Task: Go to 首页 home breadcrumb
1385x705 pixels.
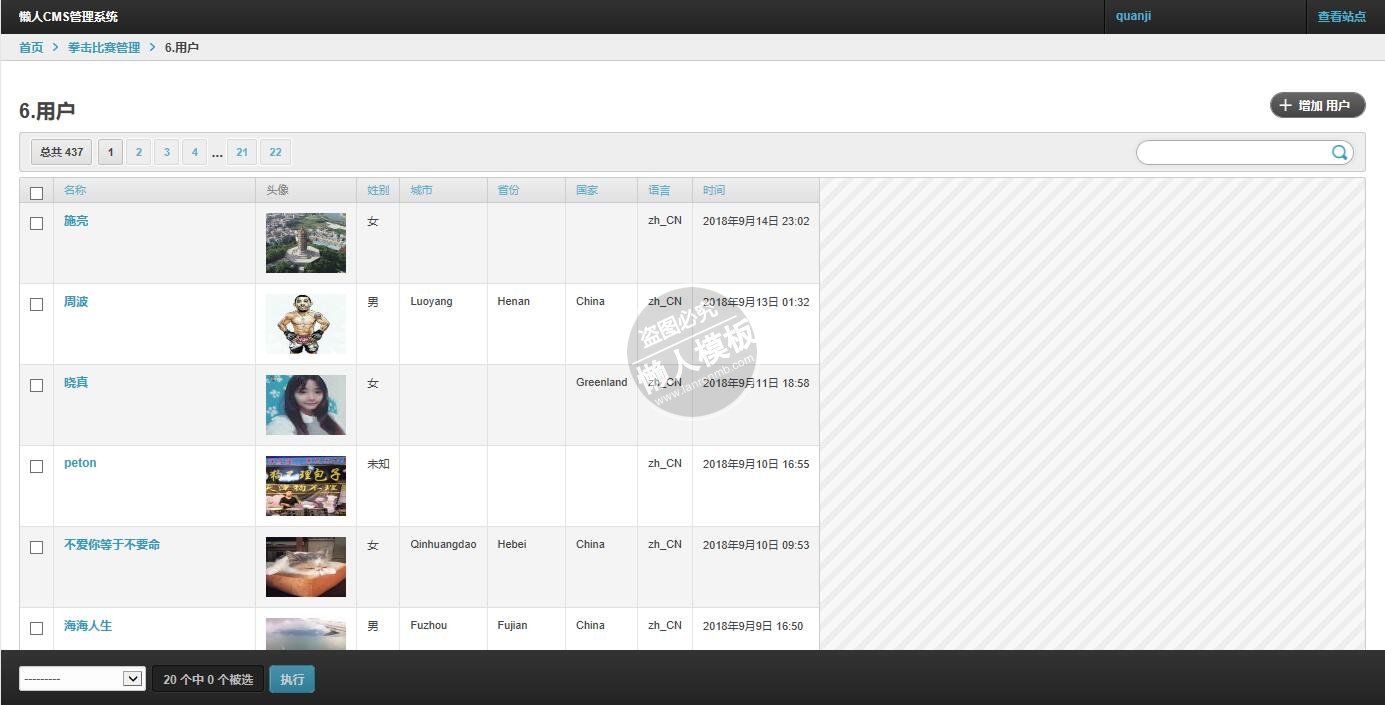Action: (31, 47)
